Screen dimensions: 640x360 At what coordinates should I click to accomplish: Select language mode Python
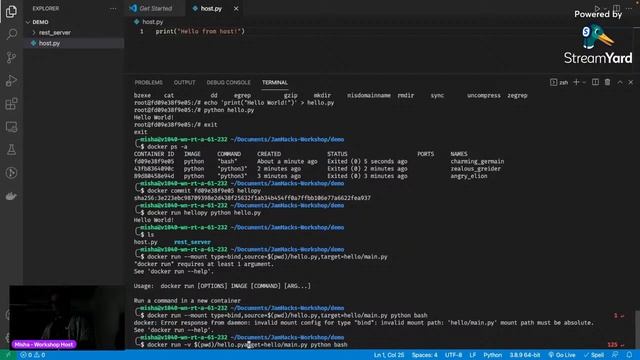click(493, 355)
